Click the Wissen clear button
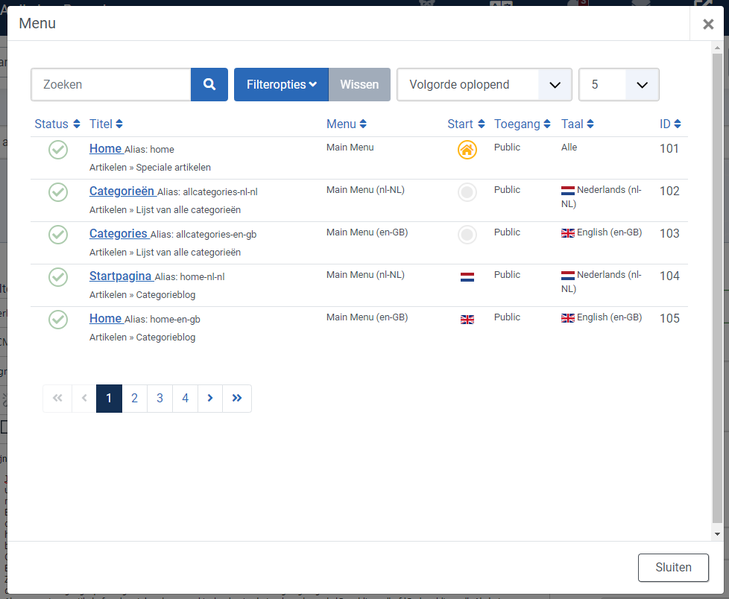729x599 pixels. tap(359, 85)
